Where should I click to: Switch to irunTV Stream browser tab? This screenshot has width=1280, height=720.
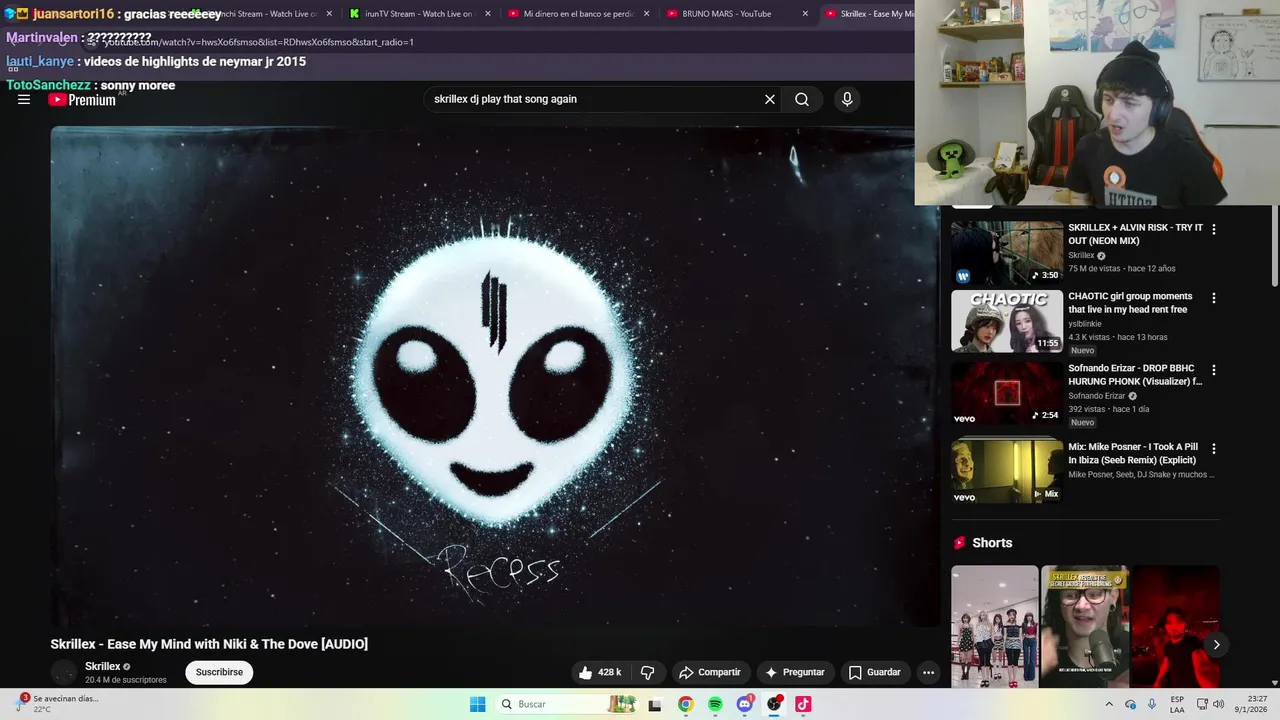(419, 14)
